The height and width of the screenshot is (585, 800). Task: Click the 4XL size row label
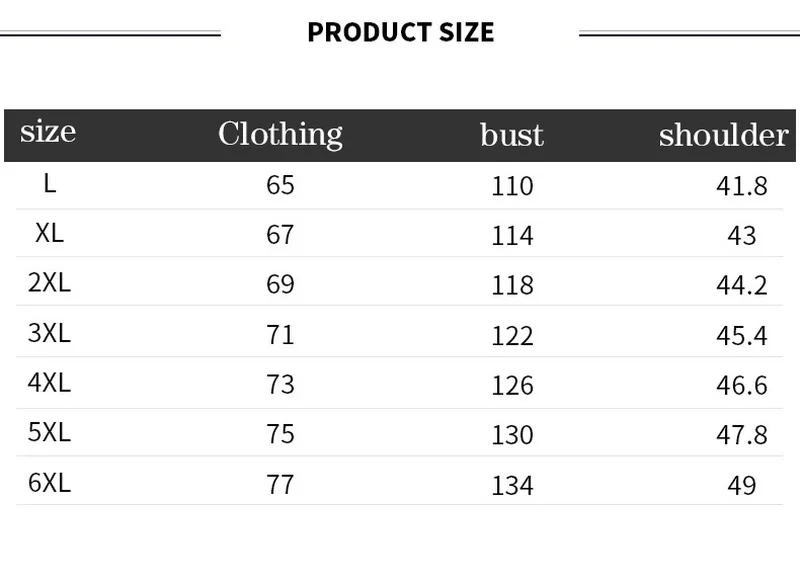pyautogui.click(x=49, y=383)
